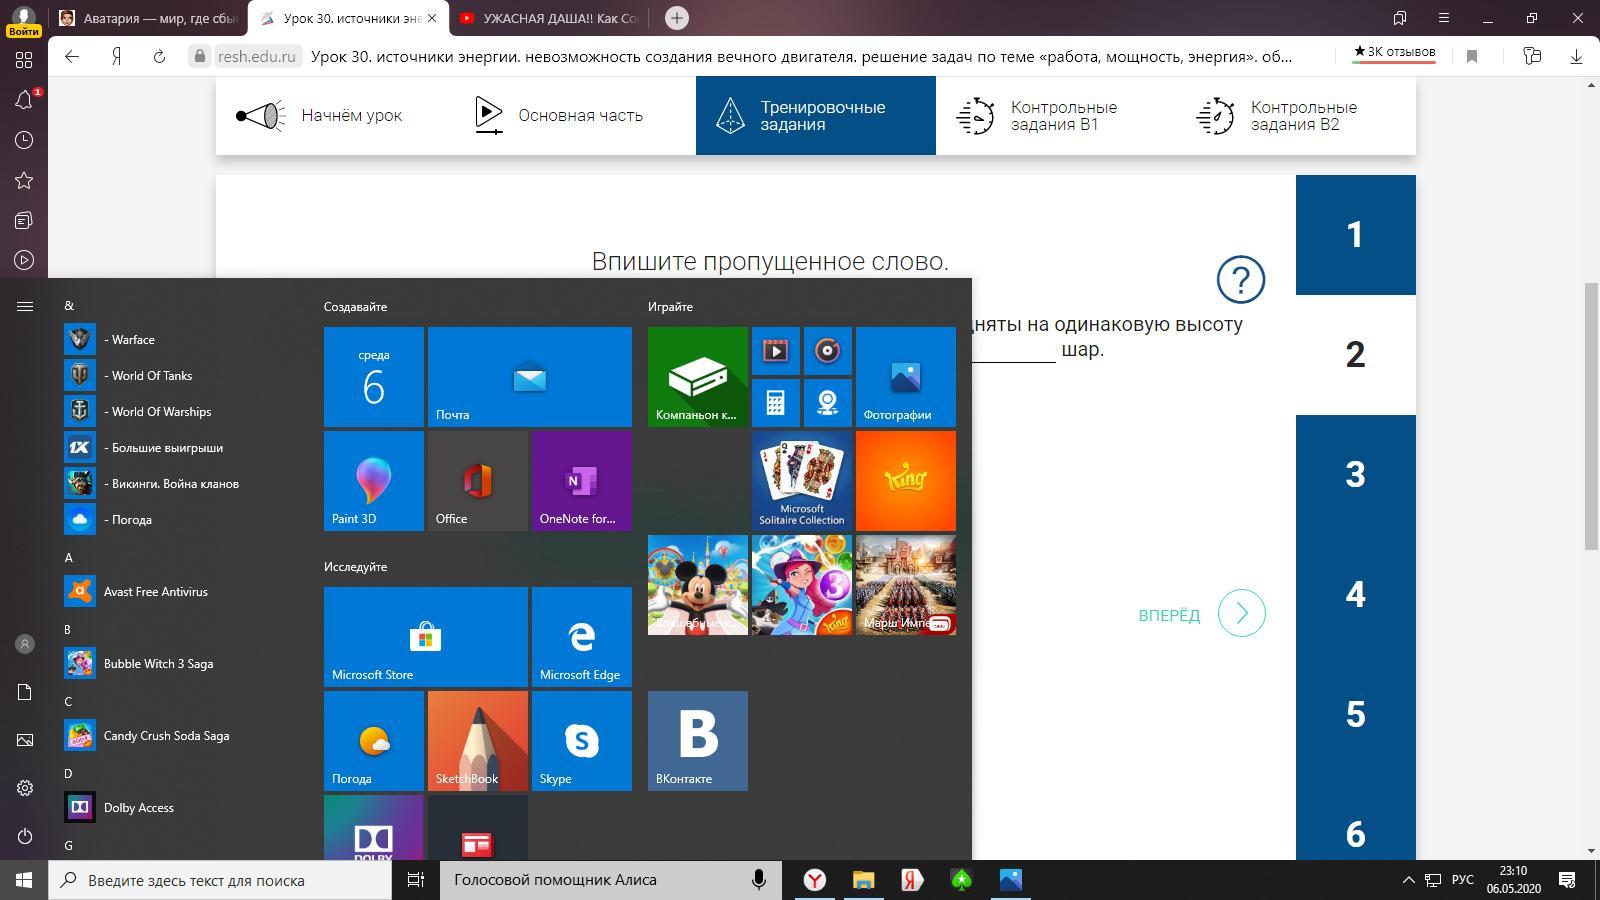Open the Фотографии tile
1600x900 pixels.
(906, 377)
